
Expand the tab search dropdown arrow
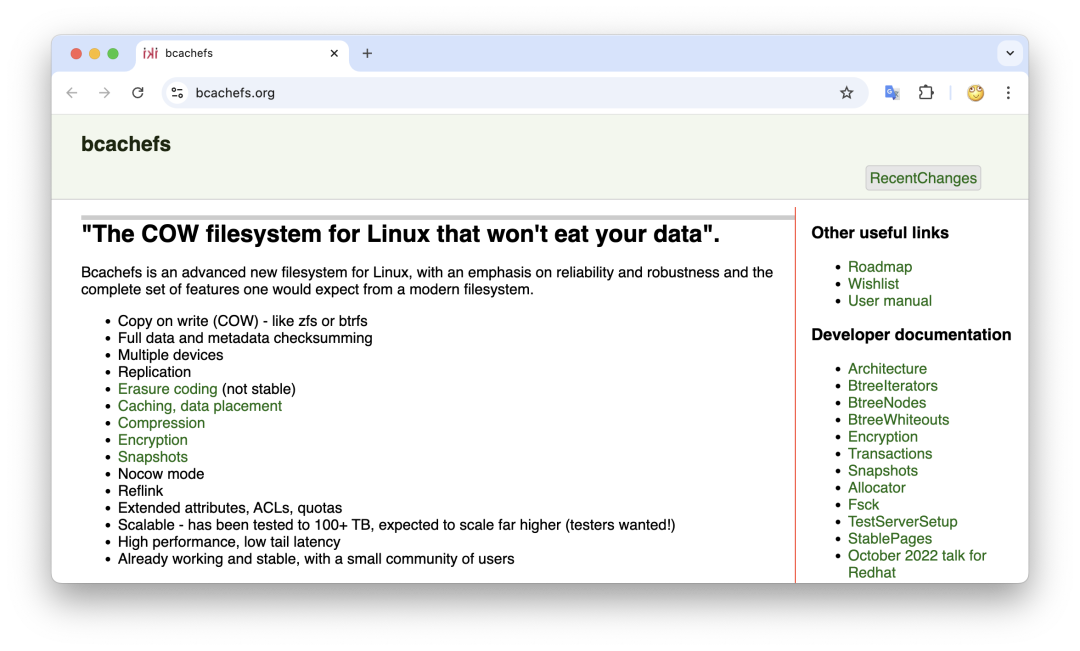1010,53
